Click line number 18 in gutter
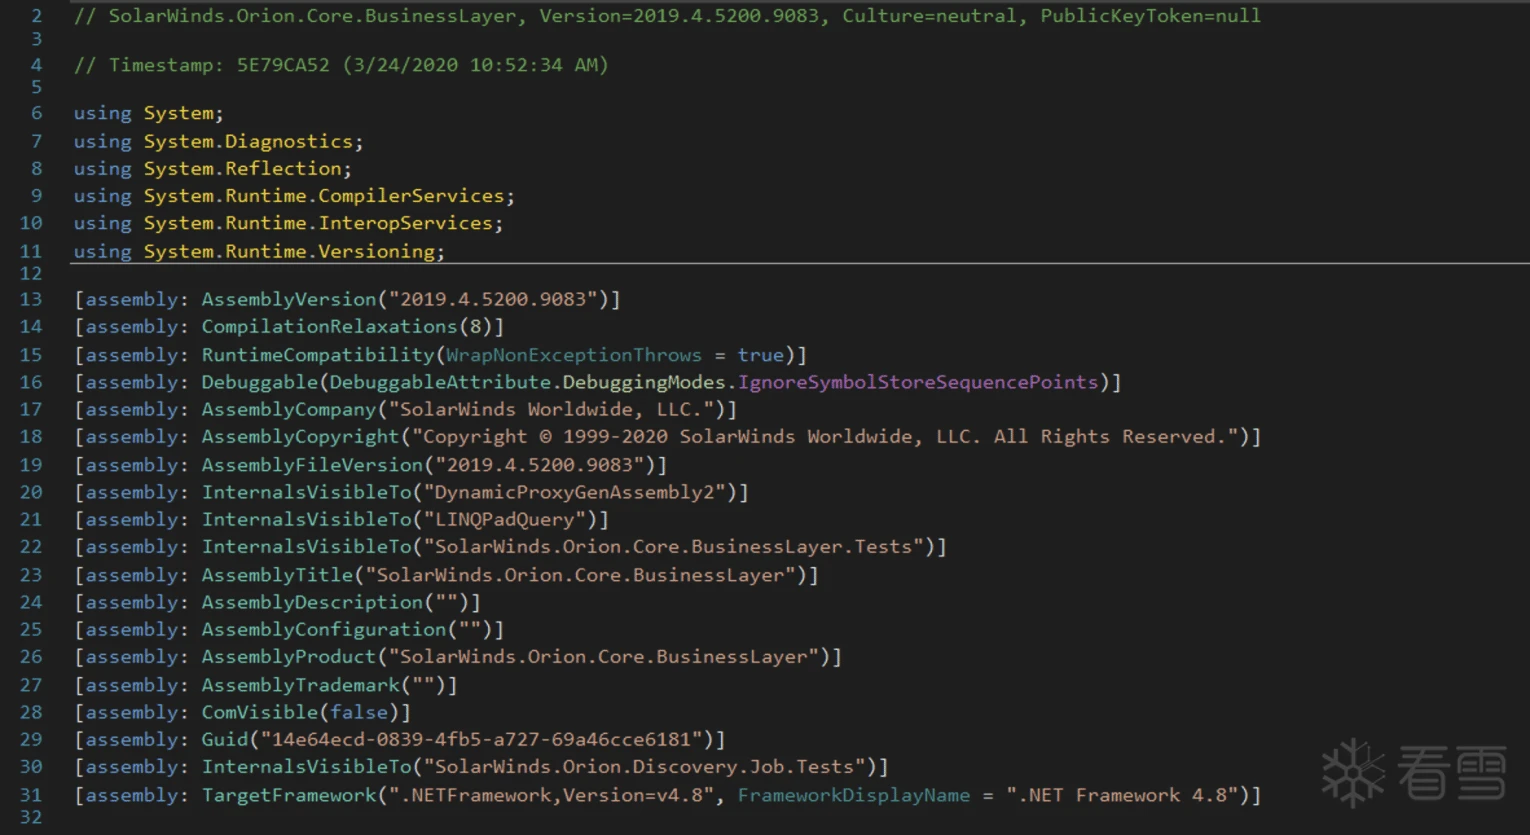1530x835 pixels. 31,437
